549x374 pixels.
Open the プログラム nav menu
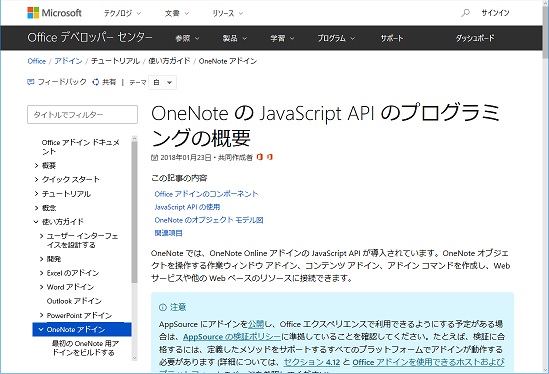336,38
